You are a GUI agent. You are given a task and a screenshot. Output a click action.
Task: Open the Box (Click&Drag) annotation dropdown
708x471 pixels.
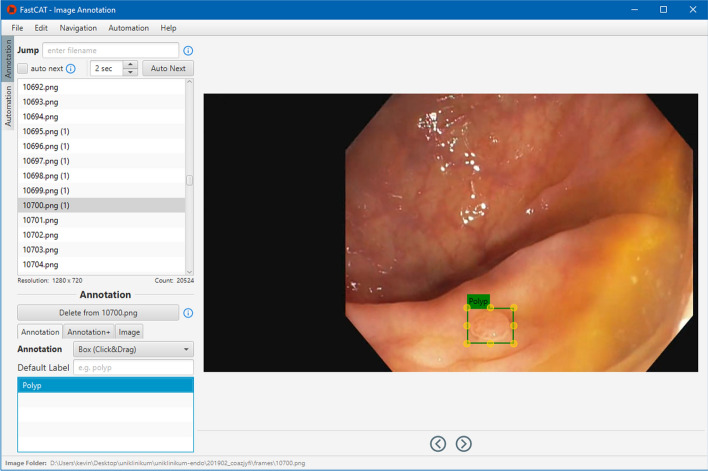(134, 349)
